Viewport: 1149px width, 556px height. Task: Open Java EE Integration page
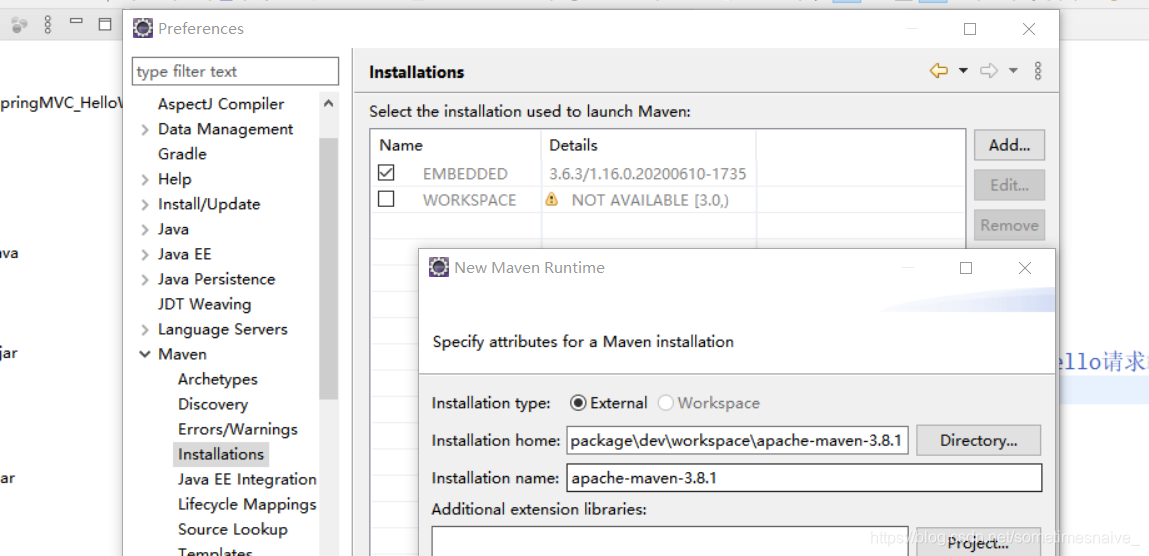(247, 479)
